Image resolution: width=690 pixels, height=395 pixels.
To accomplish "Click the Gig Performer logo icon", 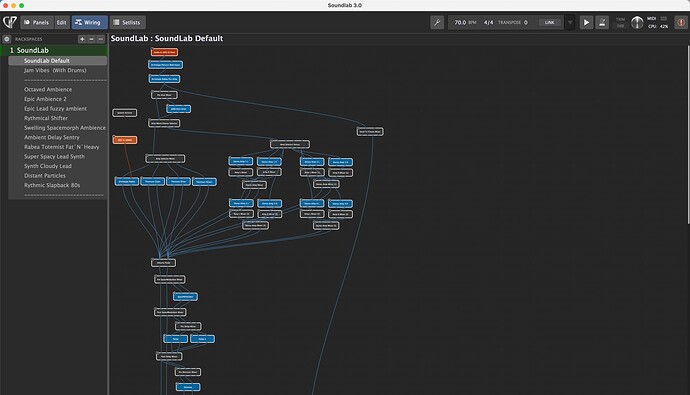I will click(x=10, y=22).
